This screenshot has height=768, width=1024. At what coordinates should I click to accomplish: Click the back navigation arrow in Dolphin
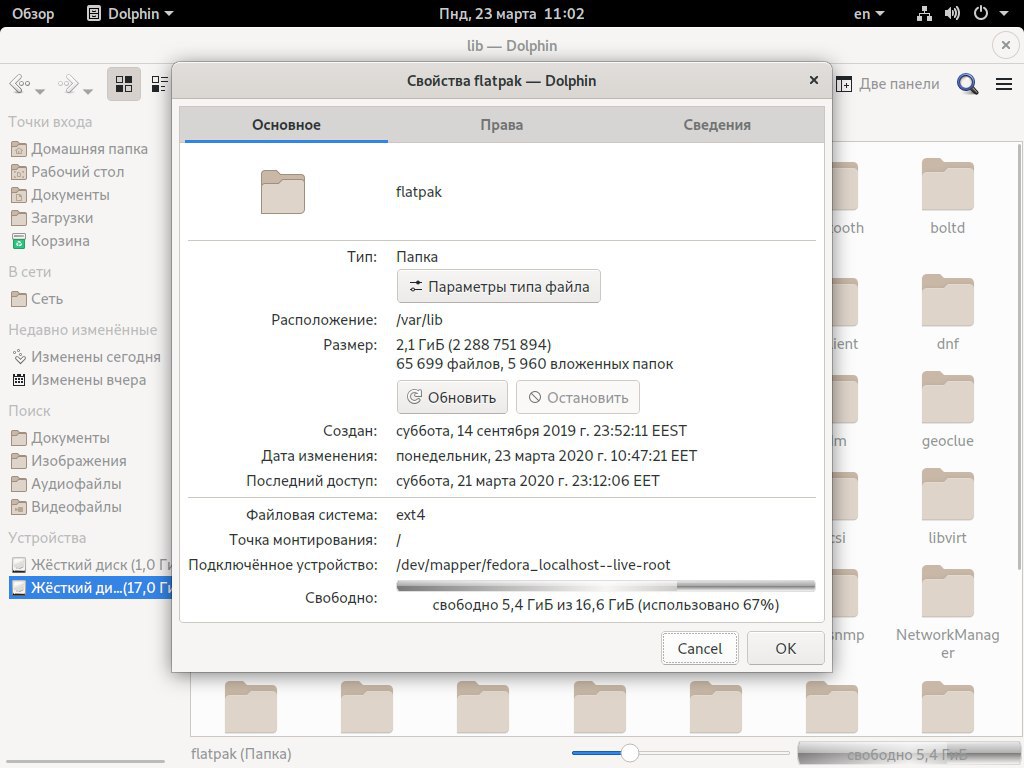point(20,84)
